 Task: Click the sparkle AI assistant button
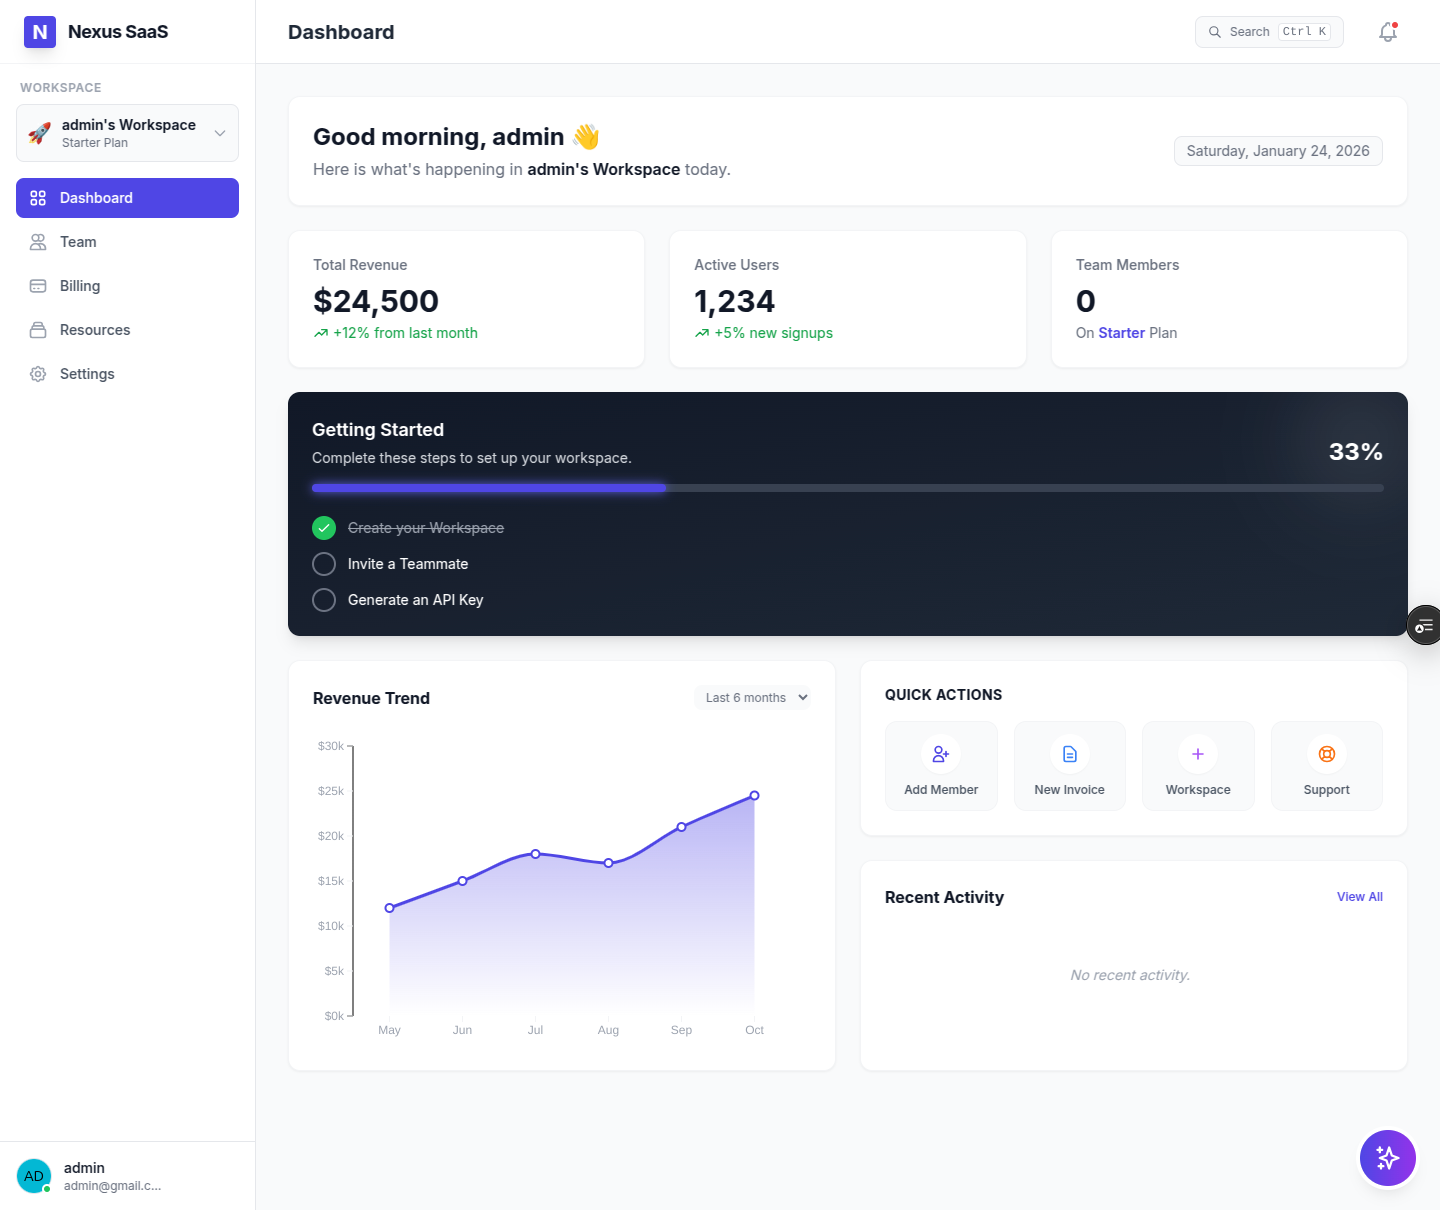(x=1388, y=1158)
